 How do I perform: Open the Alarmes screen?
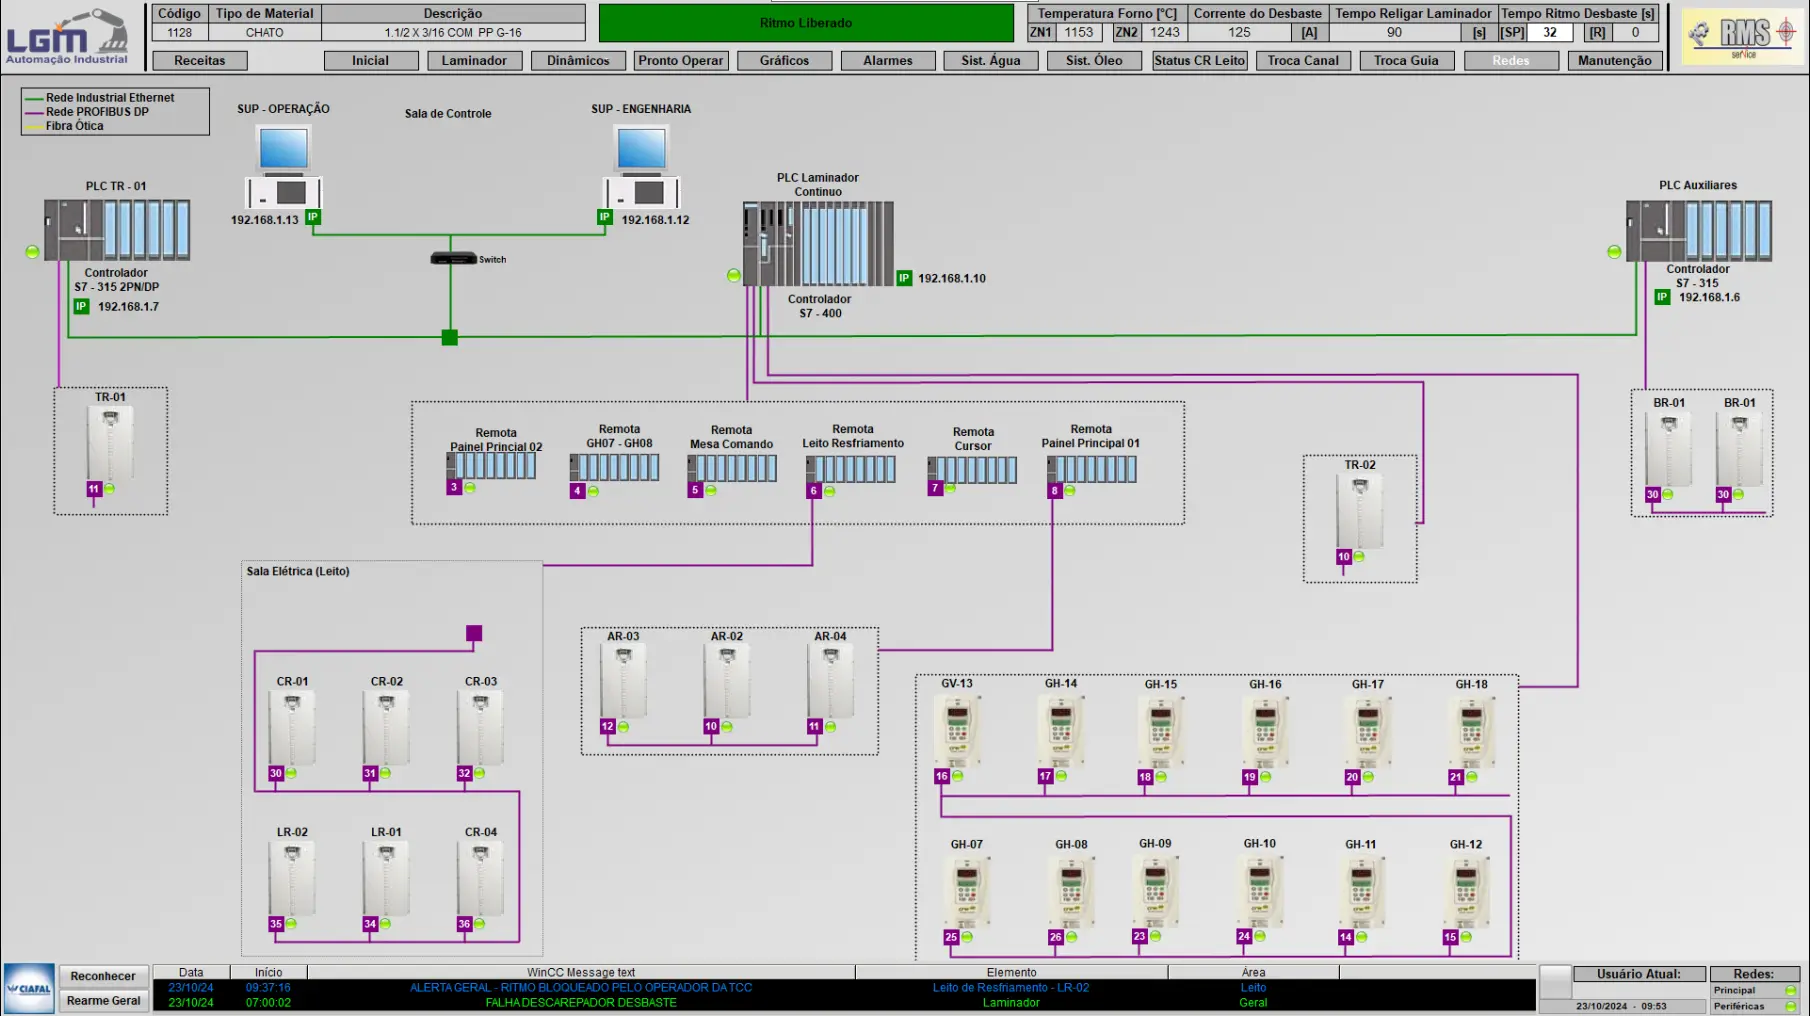(x=887, y=61)
